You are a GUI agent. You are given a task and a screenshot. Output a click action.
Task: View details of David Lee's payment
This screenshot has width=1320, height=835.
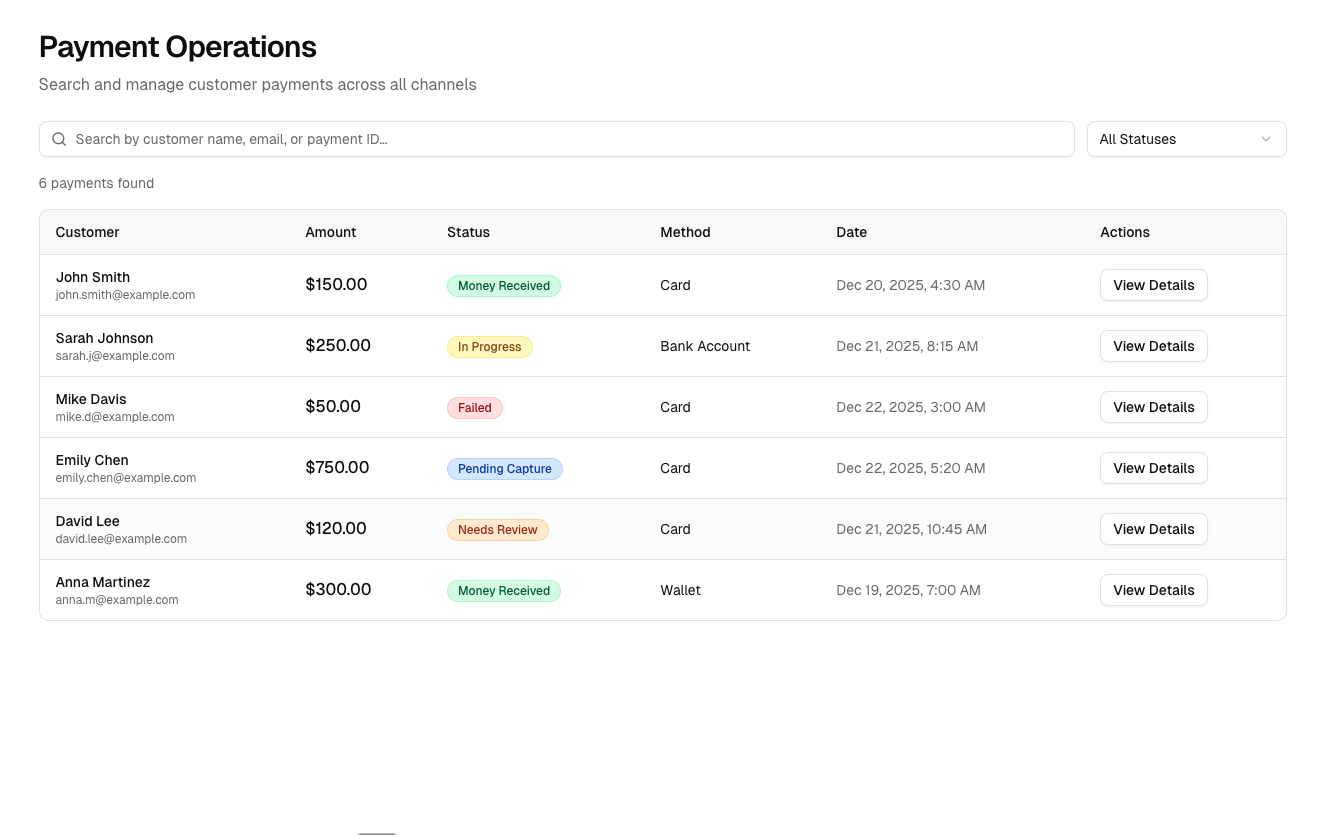[1153, 529]
